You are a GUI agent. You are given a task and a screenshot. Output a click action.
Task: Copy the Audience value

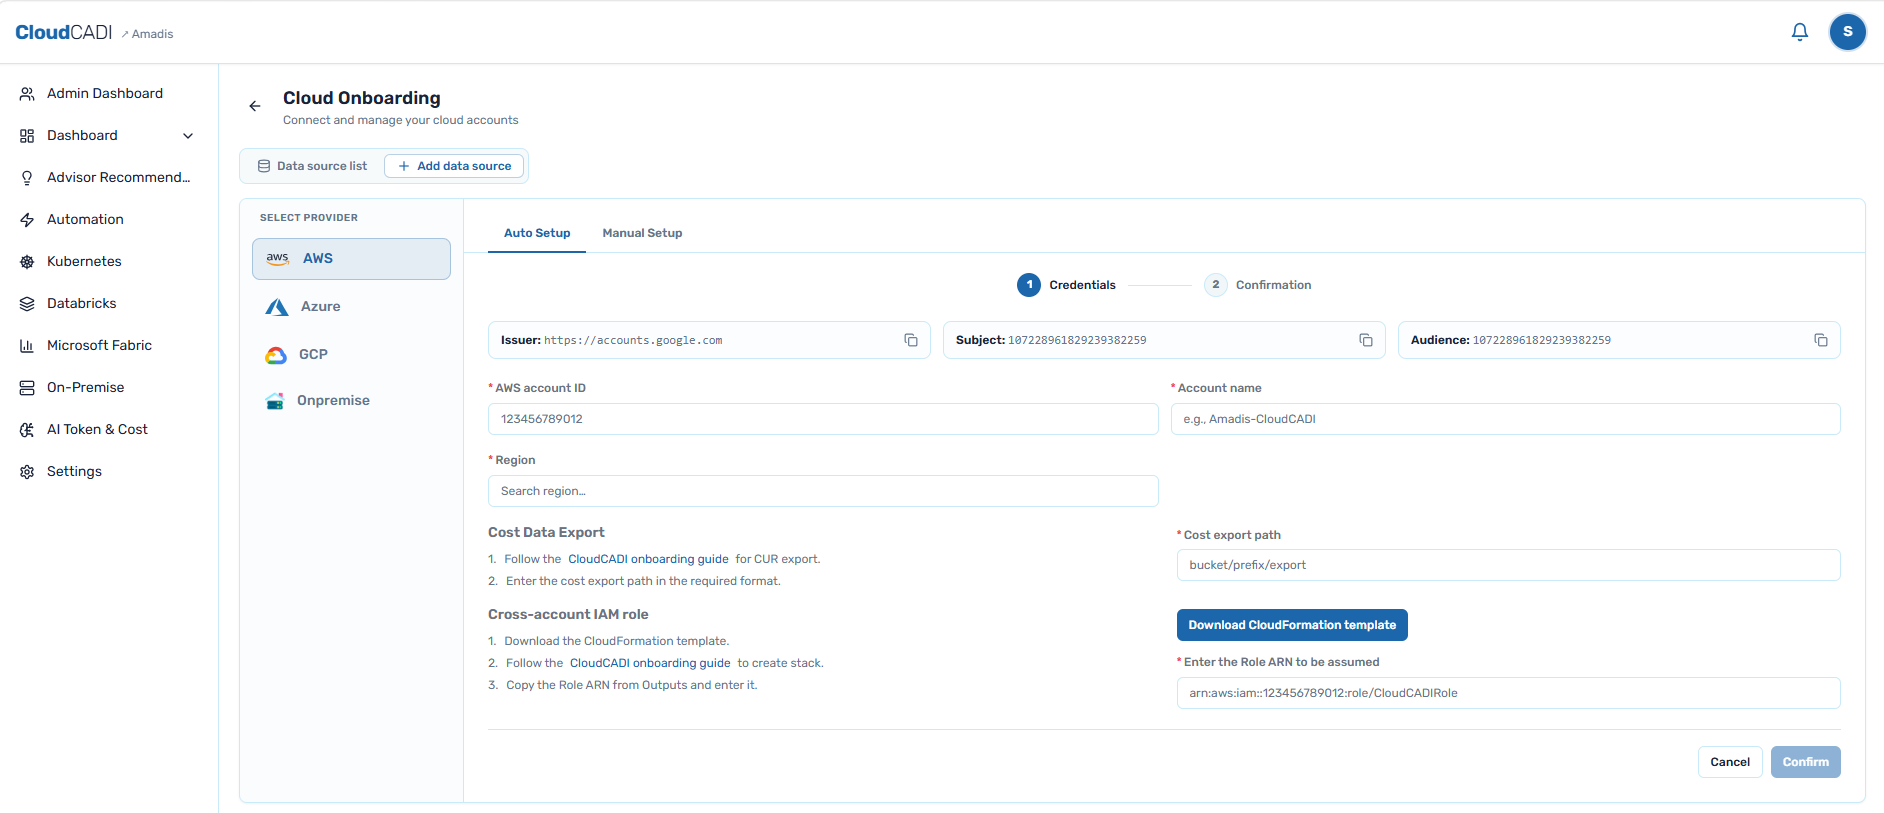[x=1821, y=340]
